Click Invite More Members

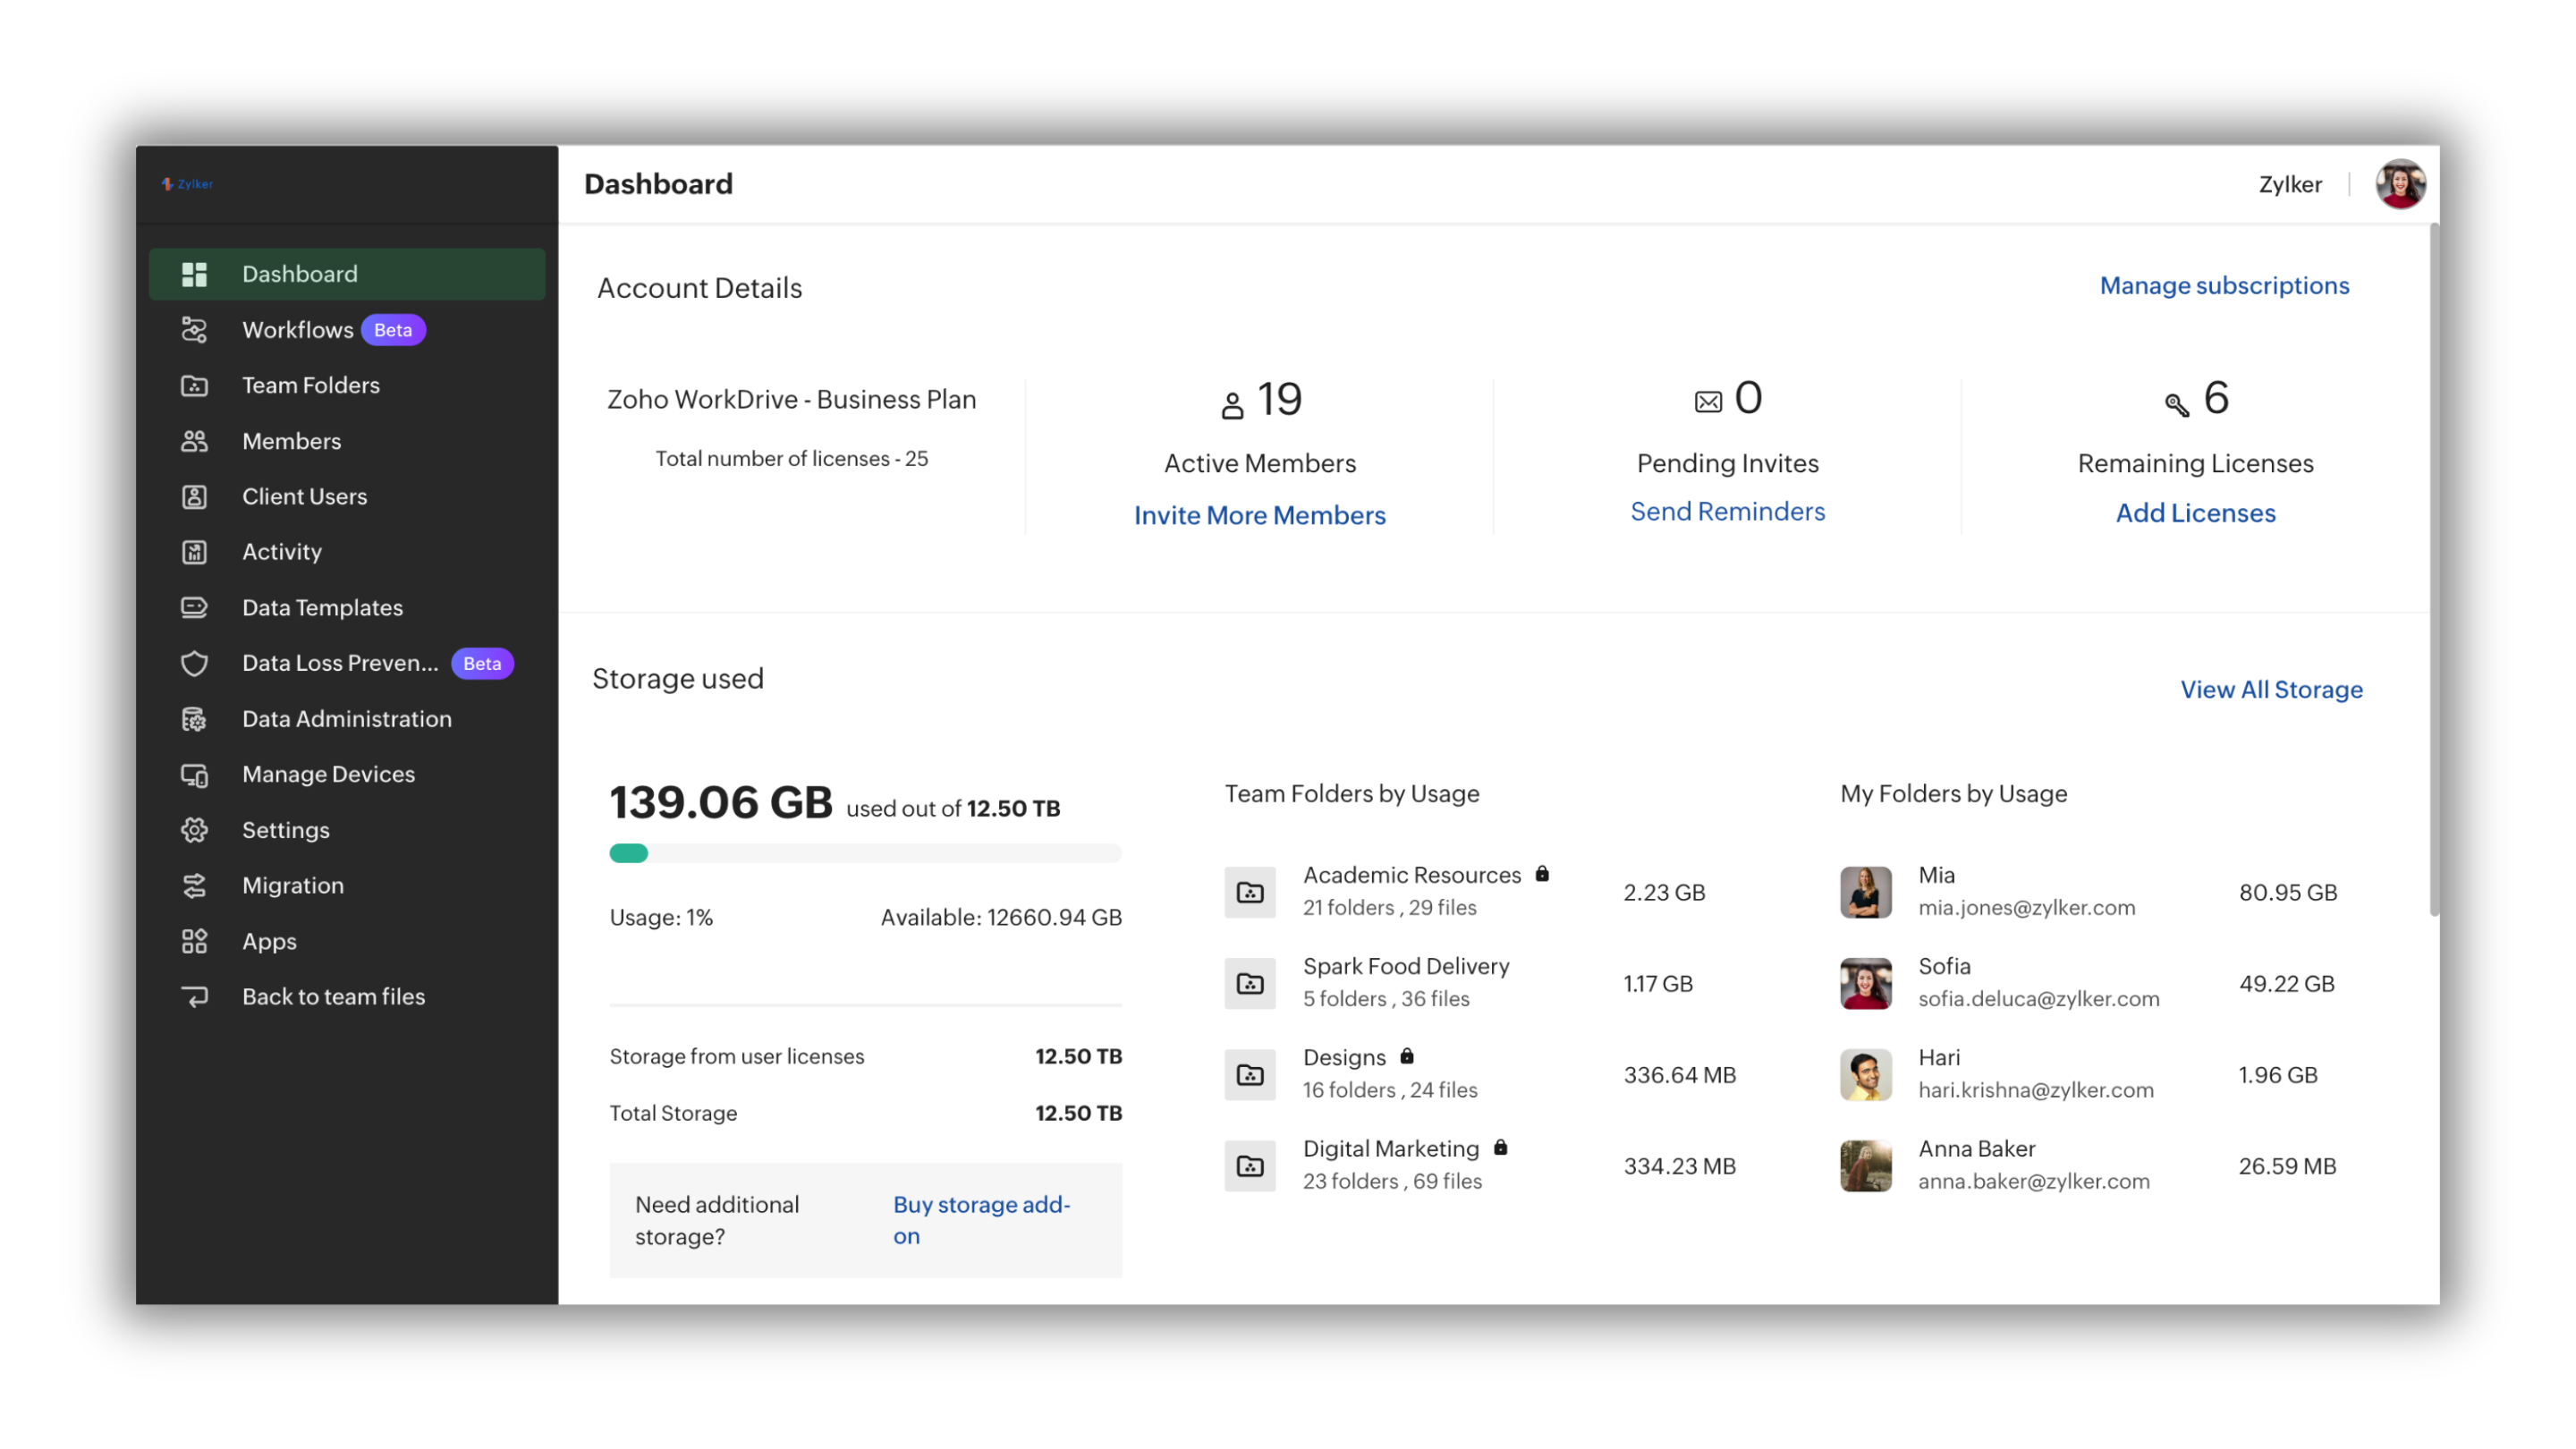1259,514
